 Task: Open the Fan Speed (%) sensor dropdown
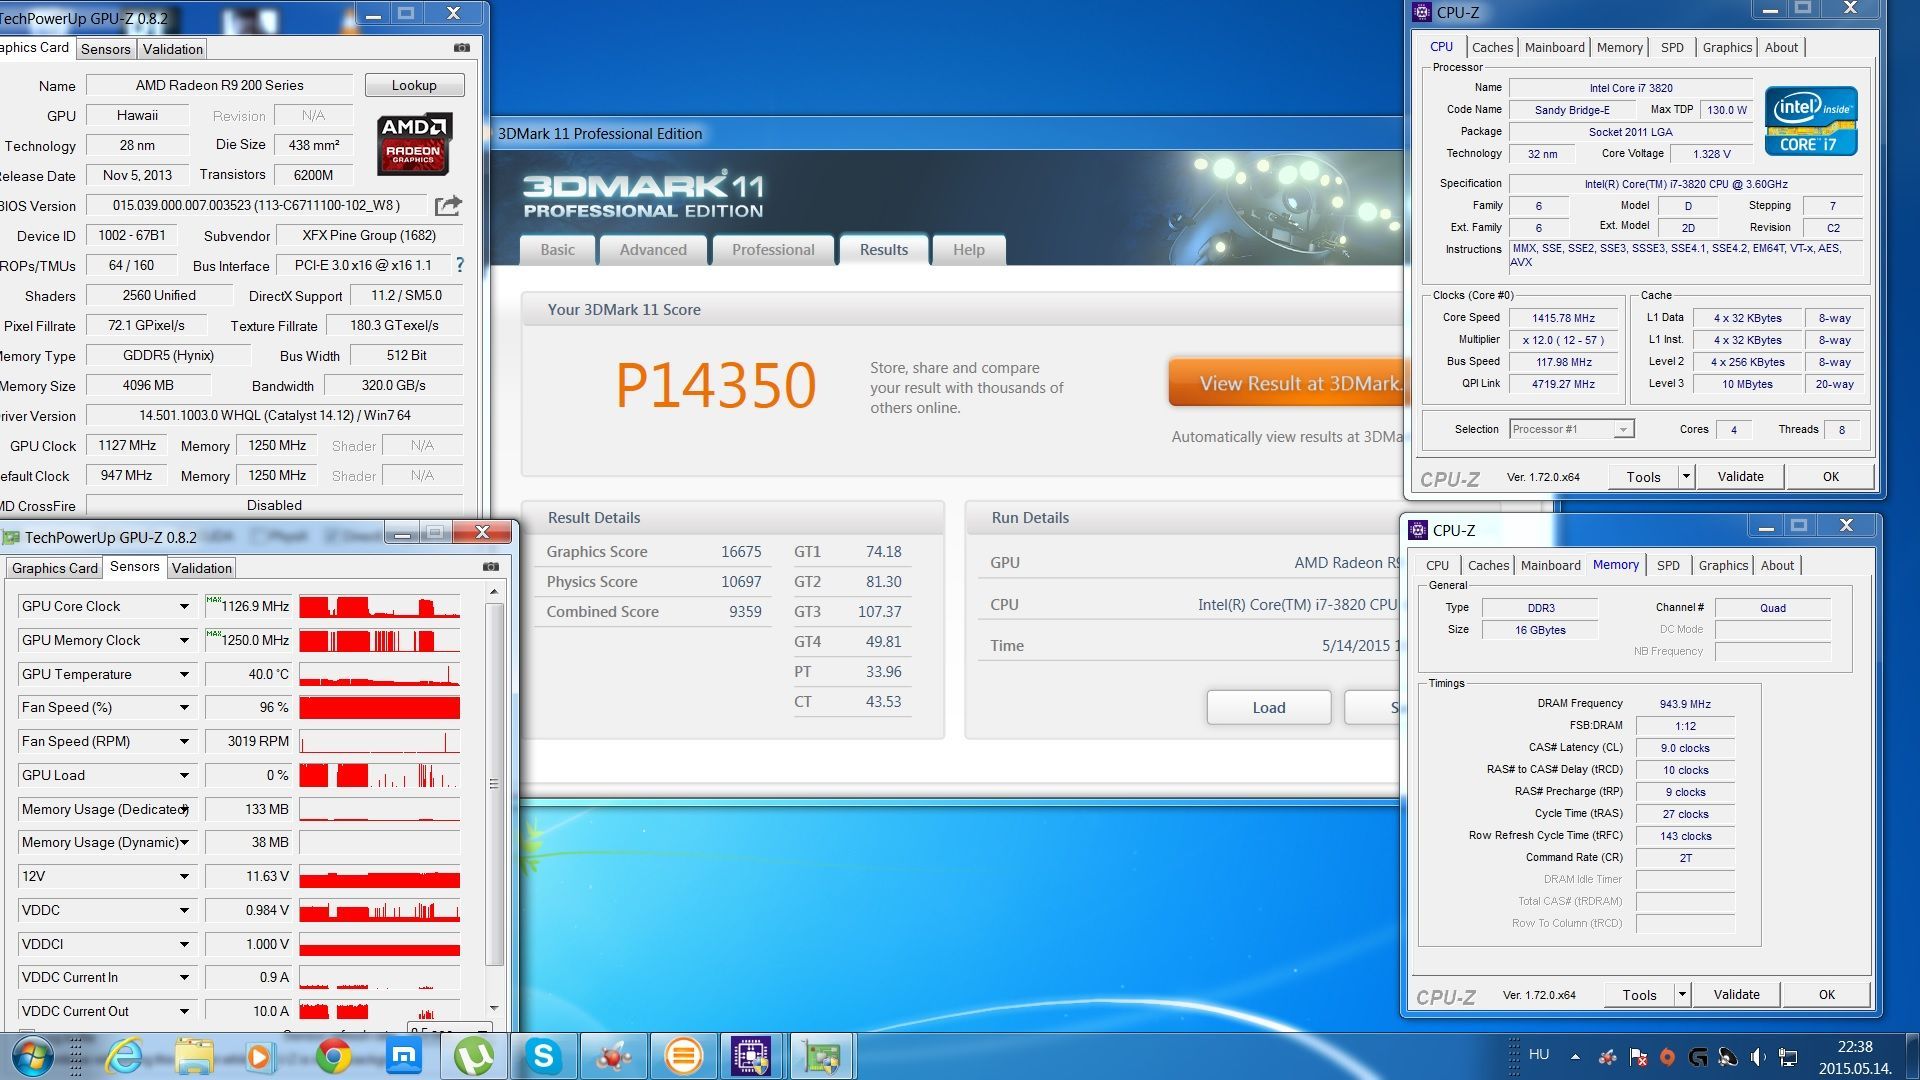(x=184, y=708)
